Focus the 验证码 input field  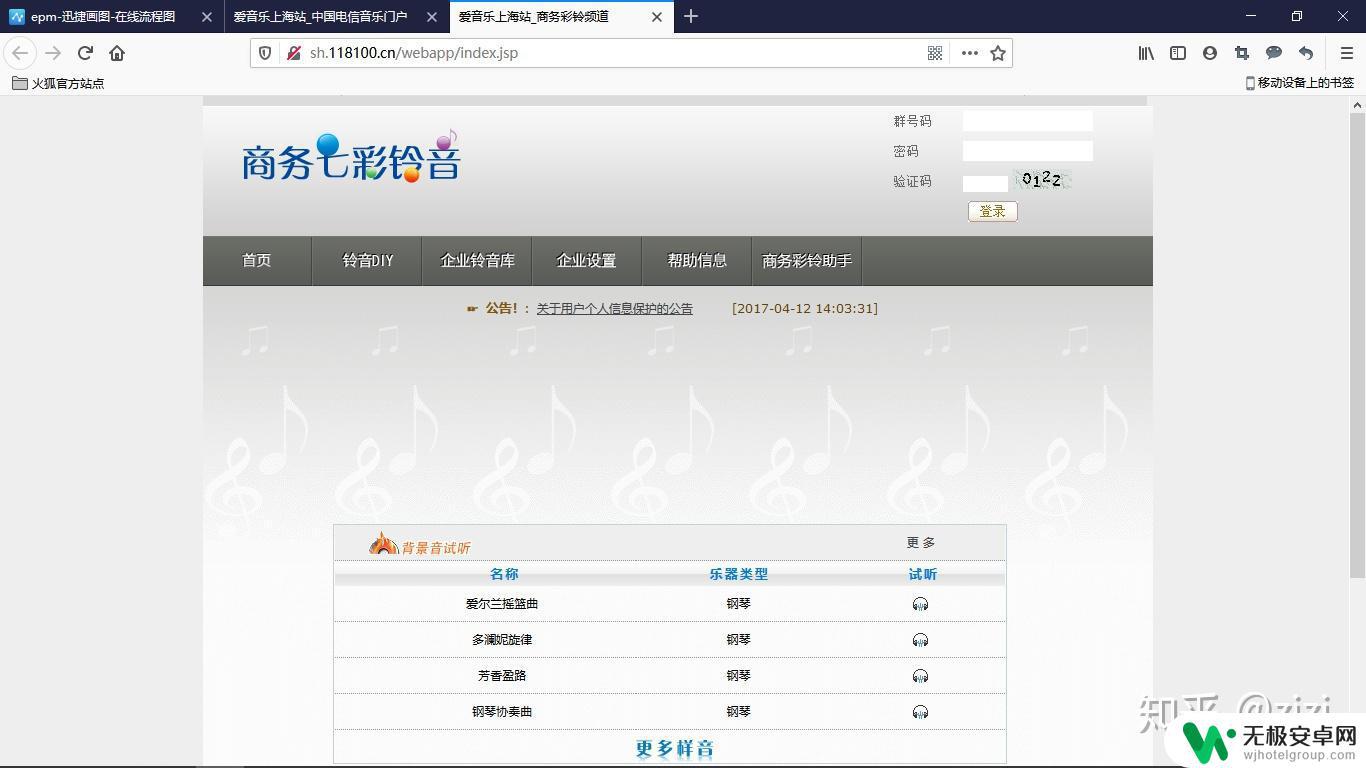[x=985, y=183]
